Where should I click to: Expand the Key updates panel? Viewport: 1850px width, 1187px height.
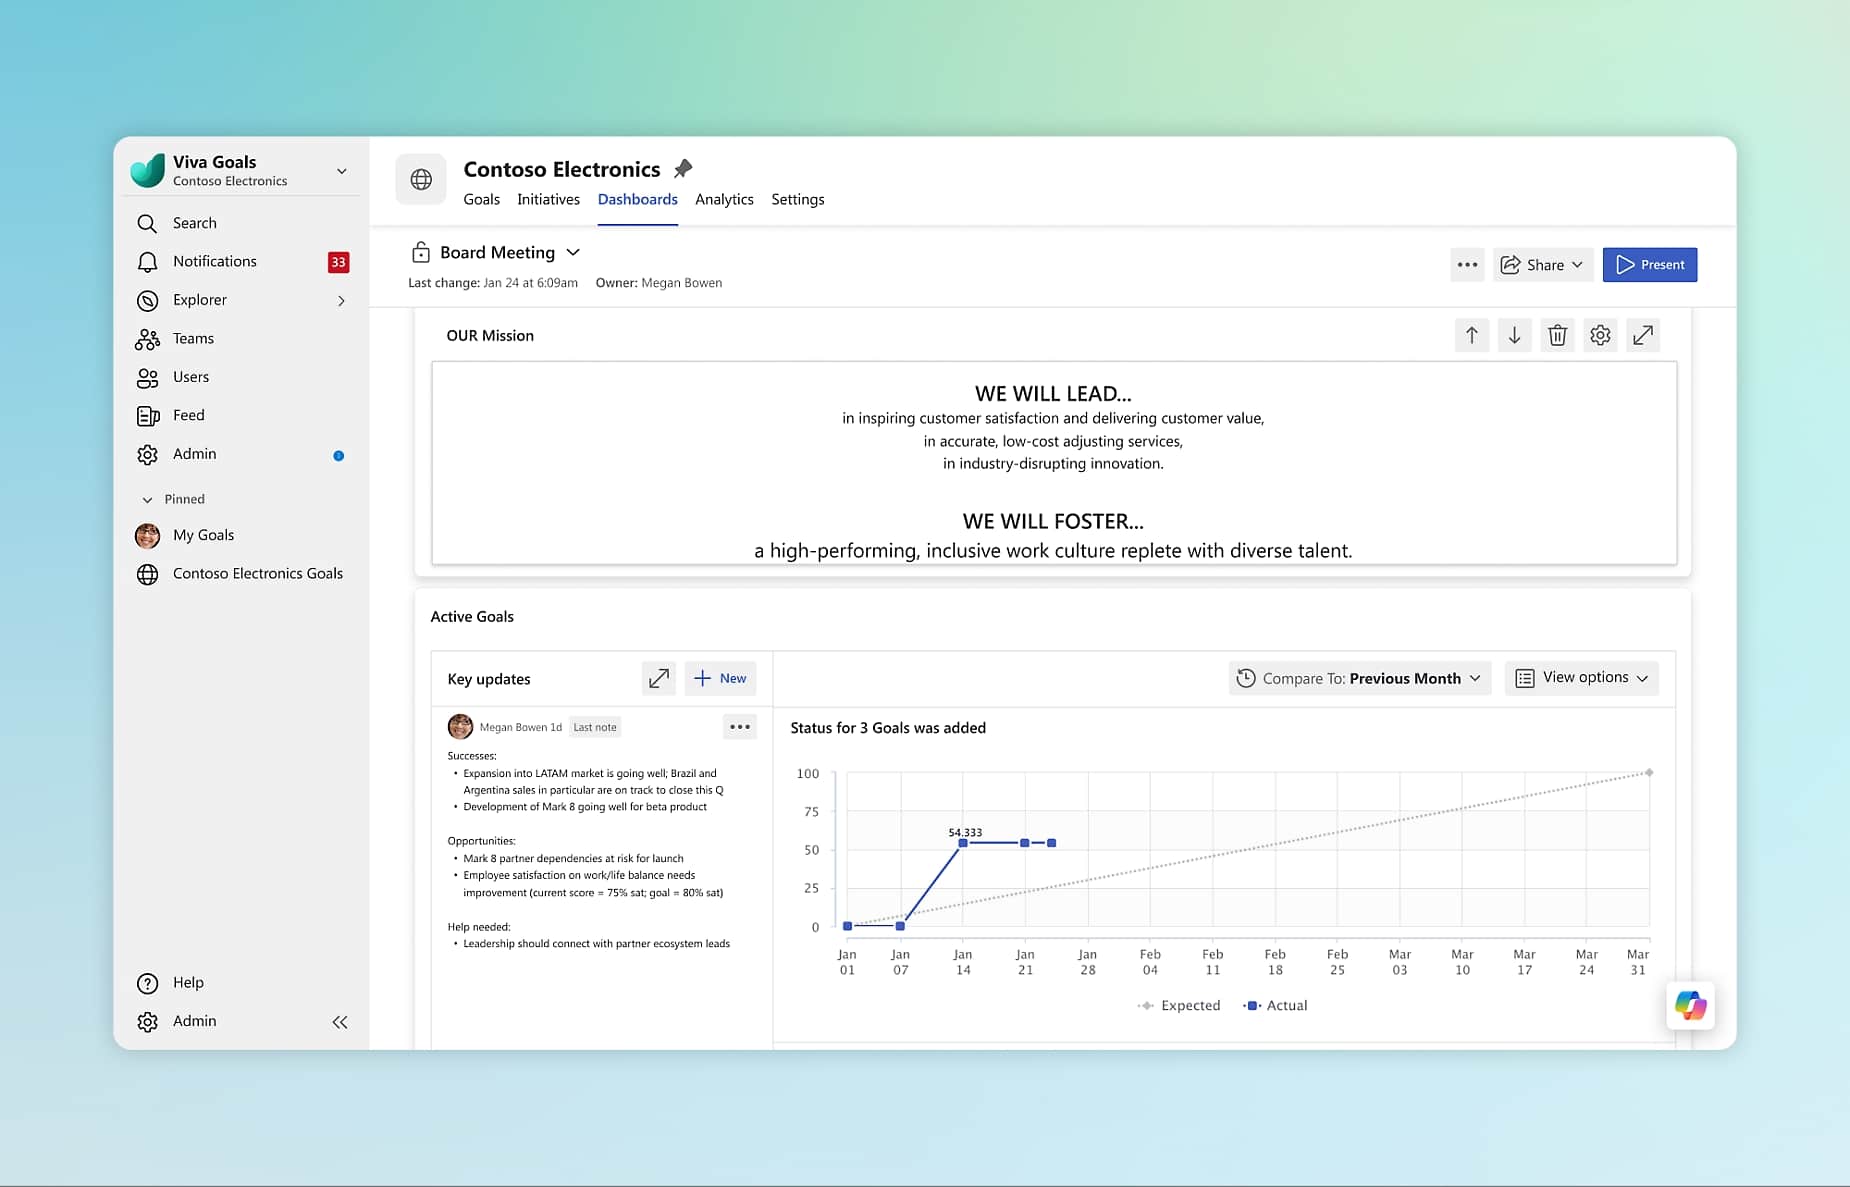pos(658,678)
